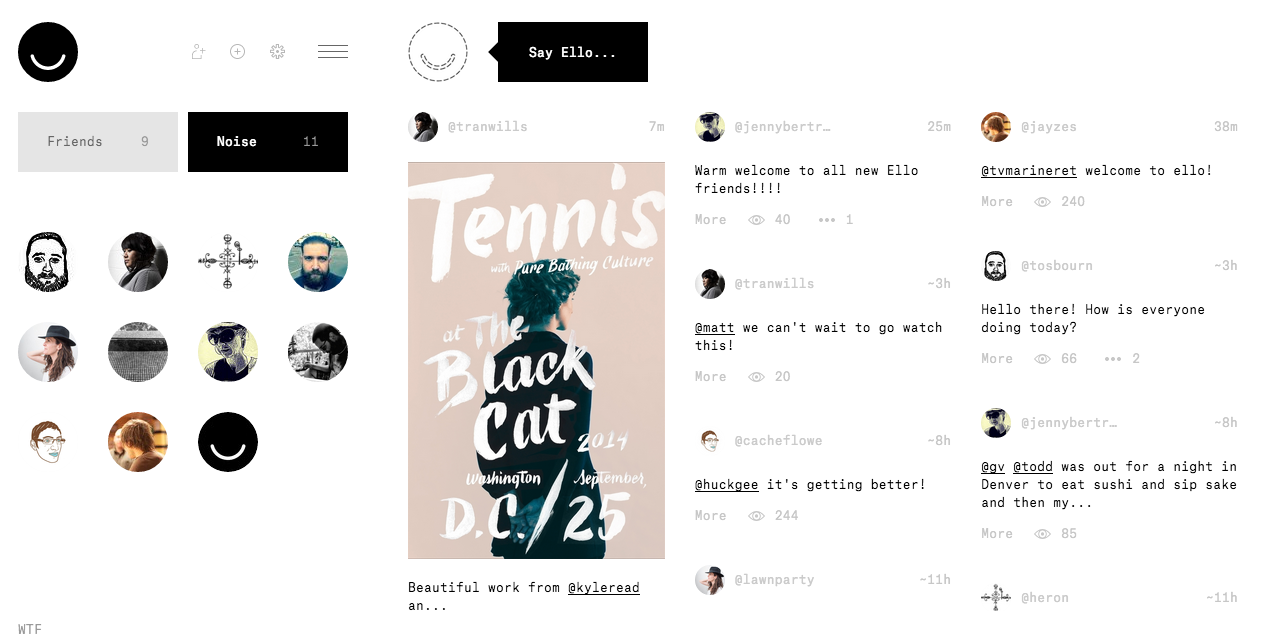Open the @kyleread mention link
This screenshot has height=639, width=1267.
coord(604,588)
